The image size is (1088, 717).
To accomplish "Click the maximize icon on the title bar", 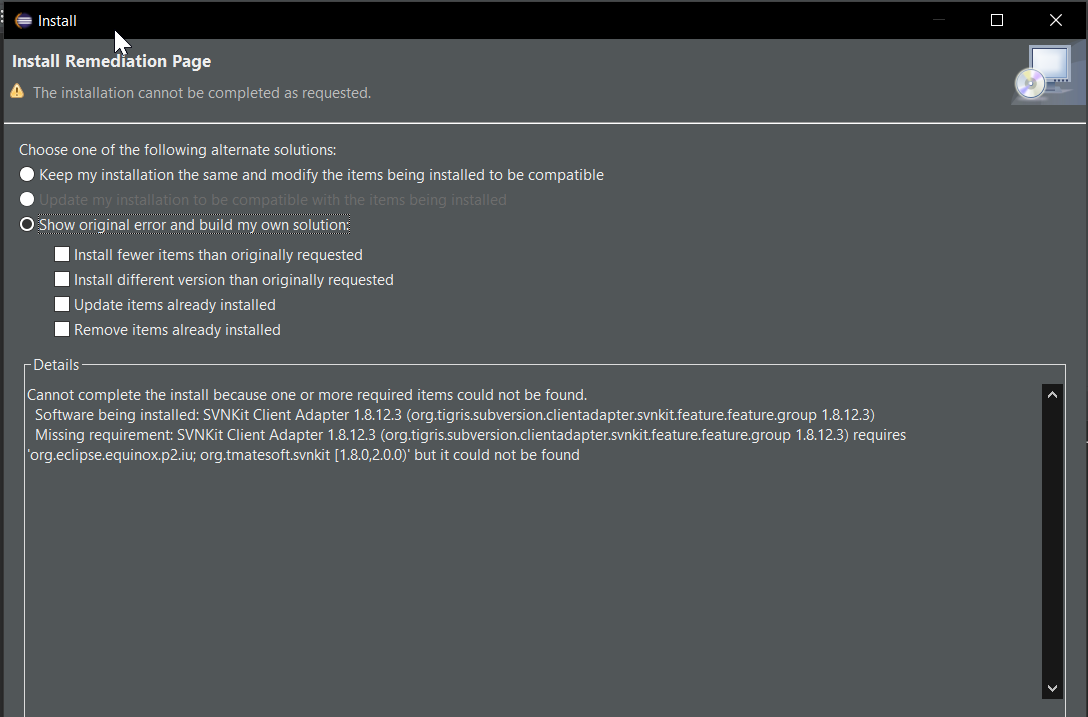I will [x=996, y=20].
